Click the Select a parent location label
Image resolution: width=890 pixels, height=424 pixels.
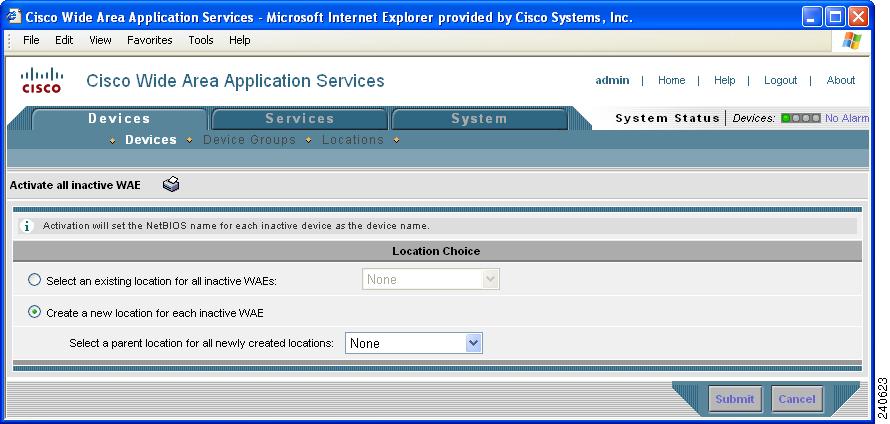point(201,343)
